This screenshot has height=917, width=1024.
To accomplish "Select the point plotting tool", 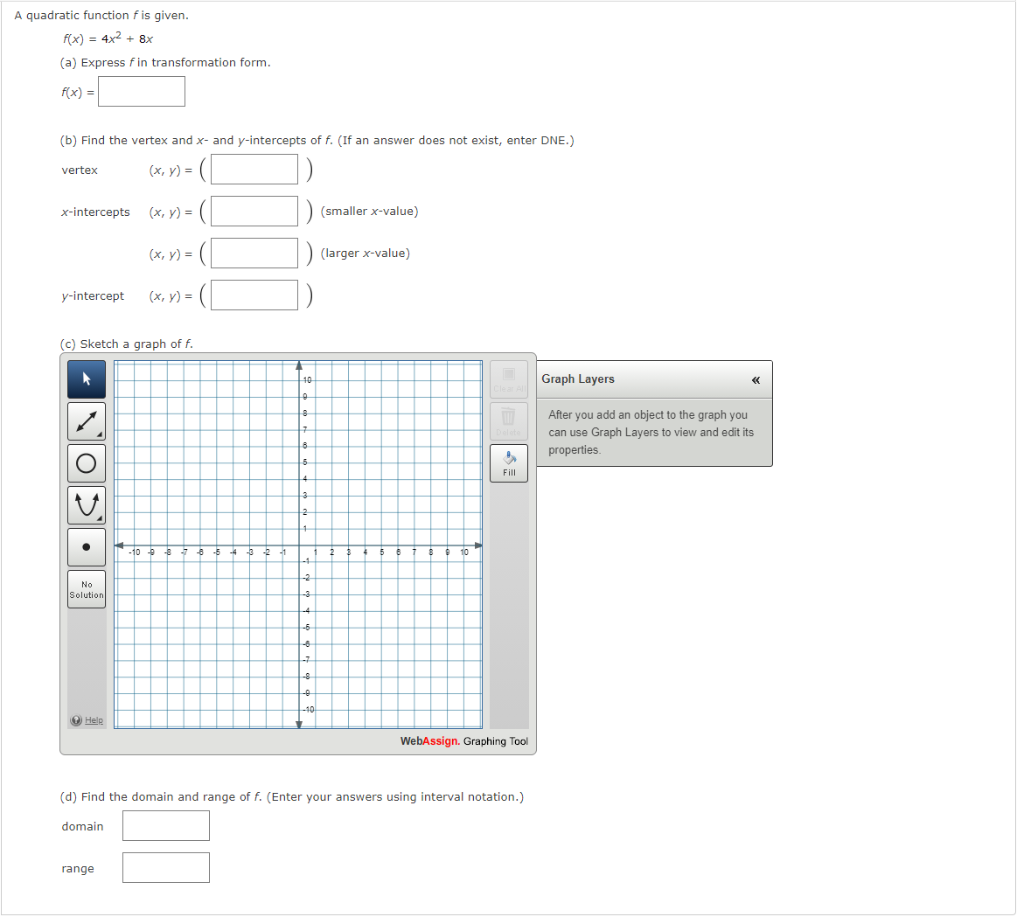I will (86, 546).
